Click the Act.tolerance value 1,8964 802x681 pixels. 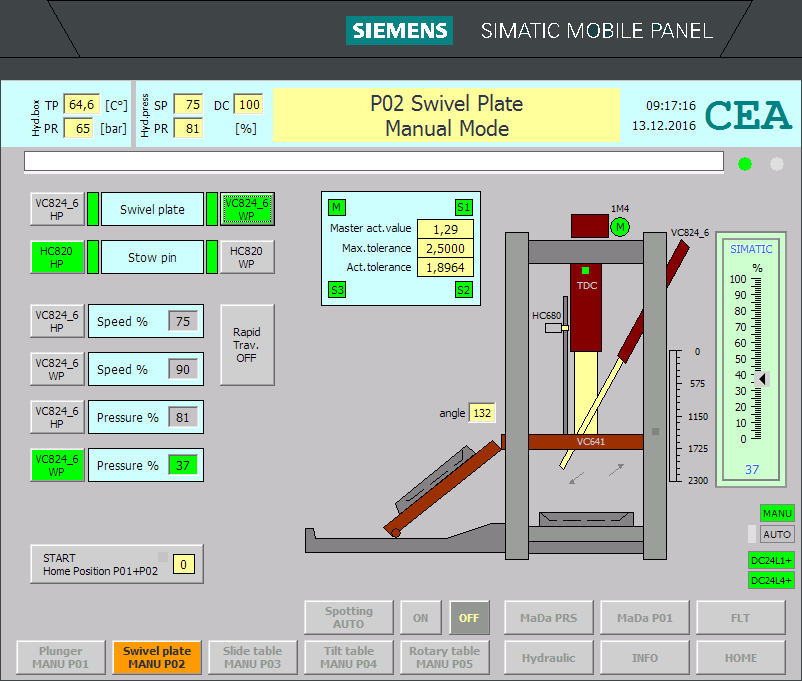point(445,267)
